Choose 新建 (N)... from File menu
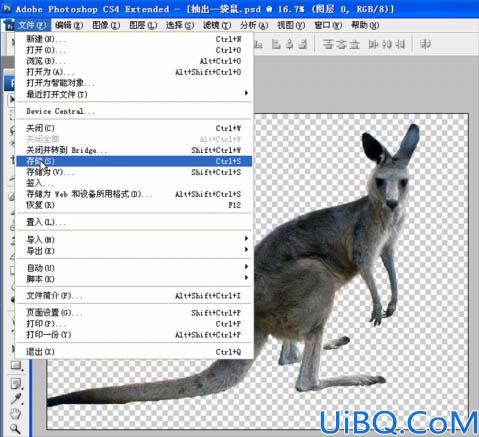Screen dimensions: 479x437 pyautogui.click(x=134, y=39)
